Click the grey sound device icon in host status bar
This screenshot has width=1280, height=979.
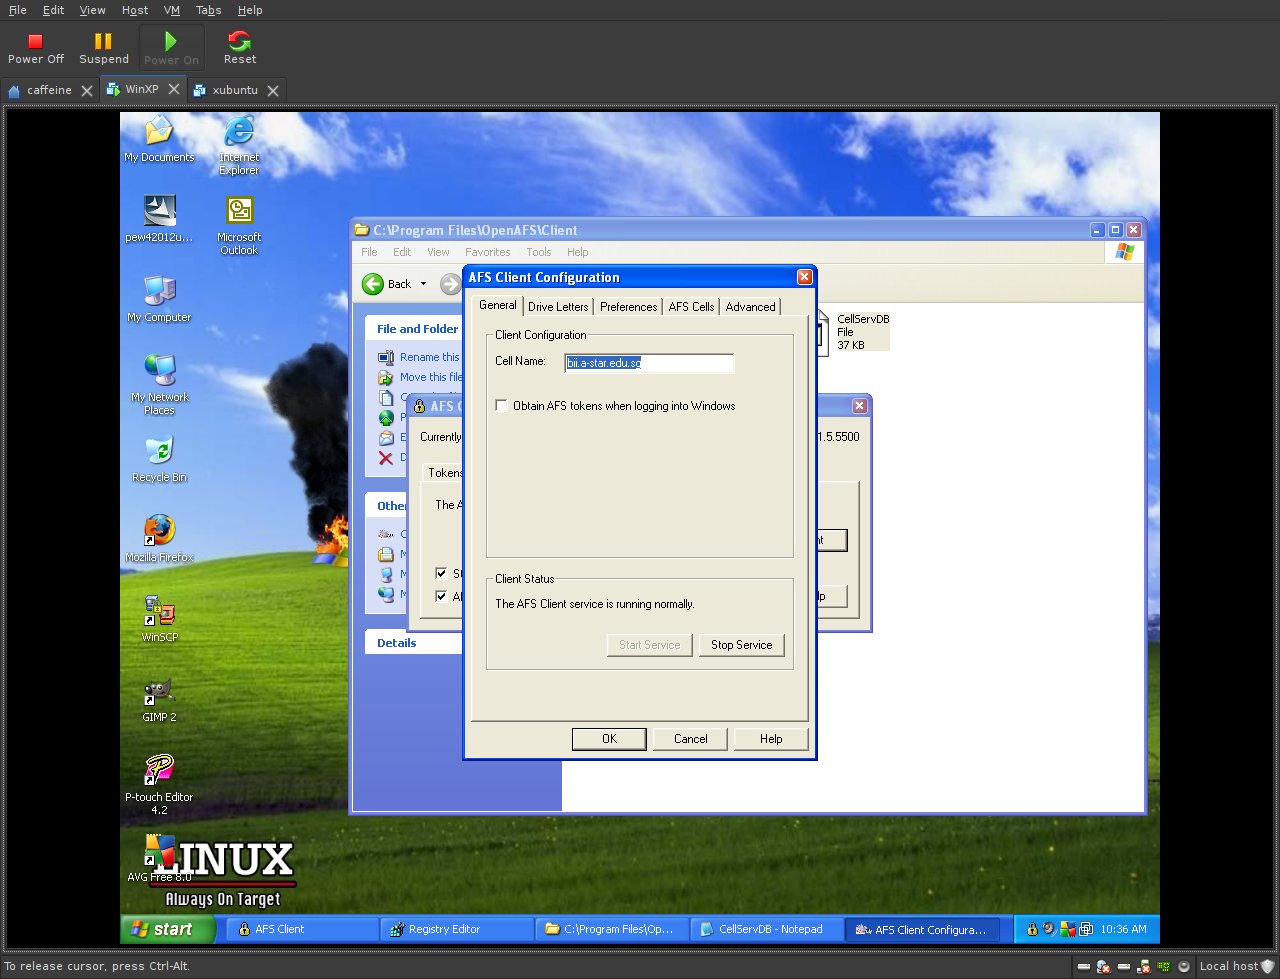(x=1184, y=967)
